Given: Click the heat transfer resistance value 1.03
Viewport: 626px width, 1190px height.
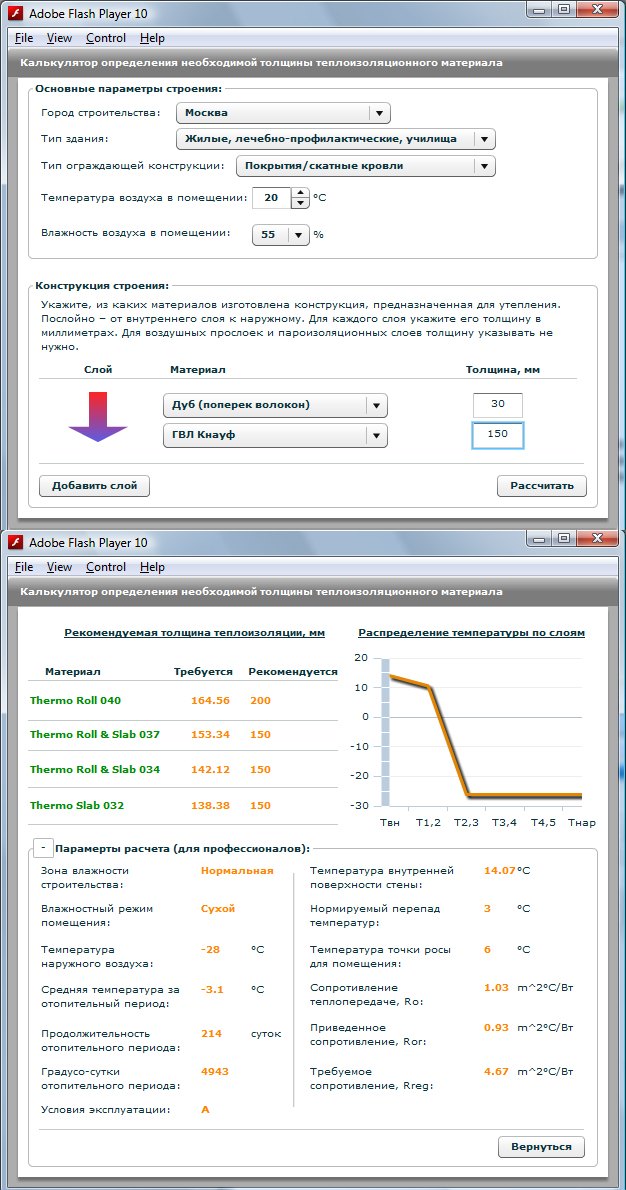Looking at the screenshot, I should tap(495, 988).
